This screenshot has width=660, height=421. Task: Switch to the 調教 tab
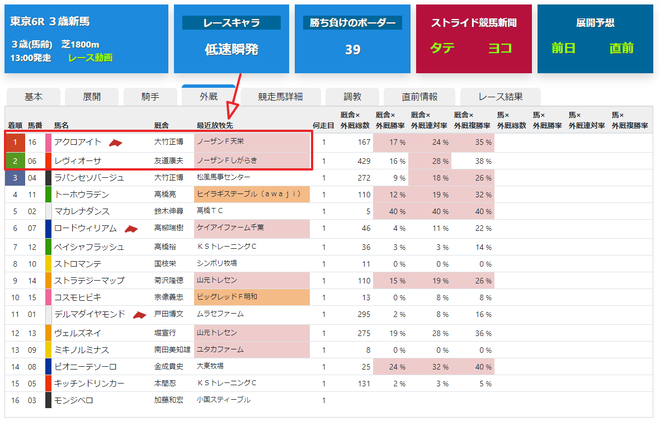pos(352,97)
